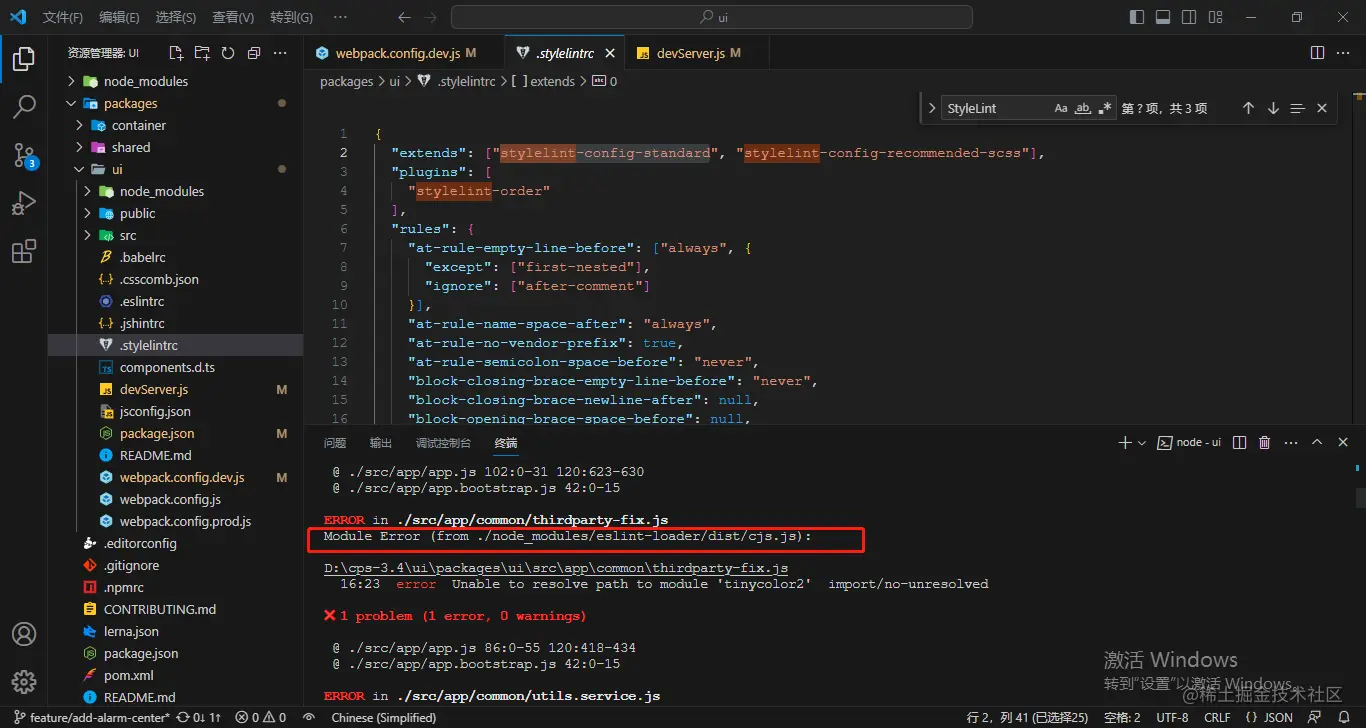Open the Accounts menu in the activity bar
Viewport: 1366px width, 728px height.
click(24, 634)
